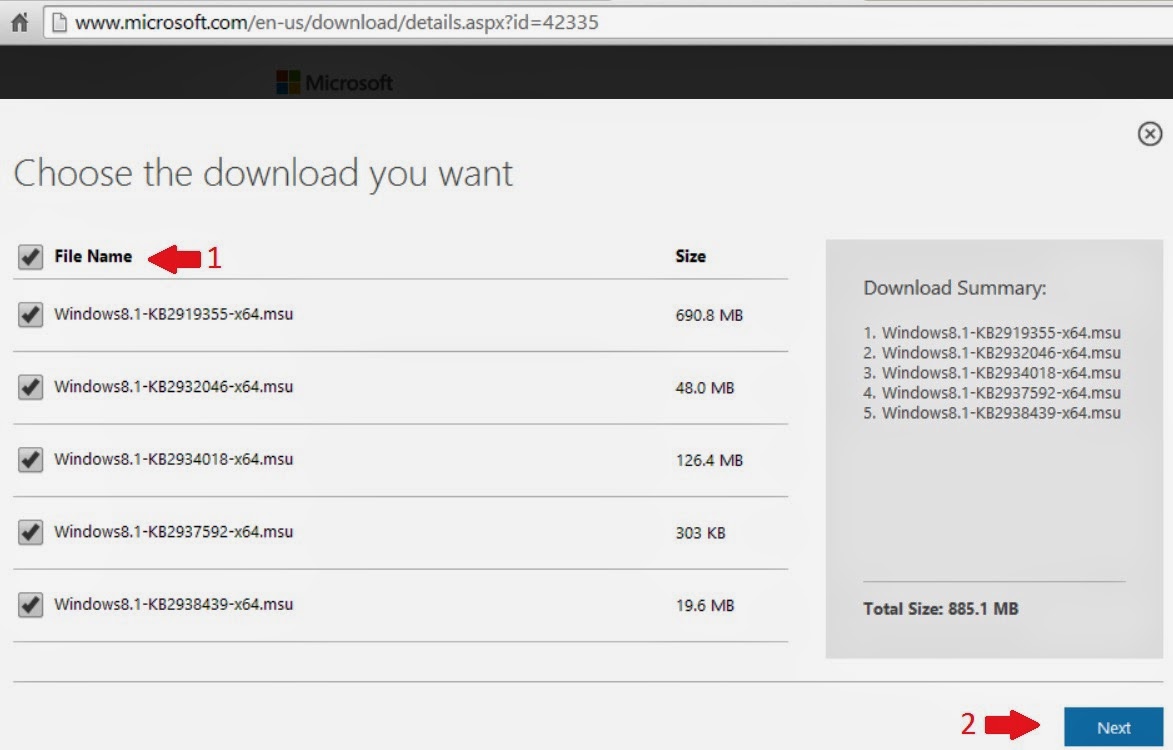Click summary item 1 KB2919355
Screen dimensions: 1173x750
coord(992,332)
